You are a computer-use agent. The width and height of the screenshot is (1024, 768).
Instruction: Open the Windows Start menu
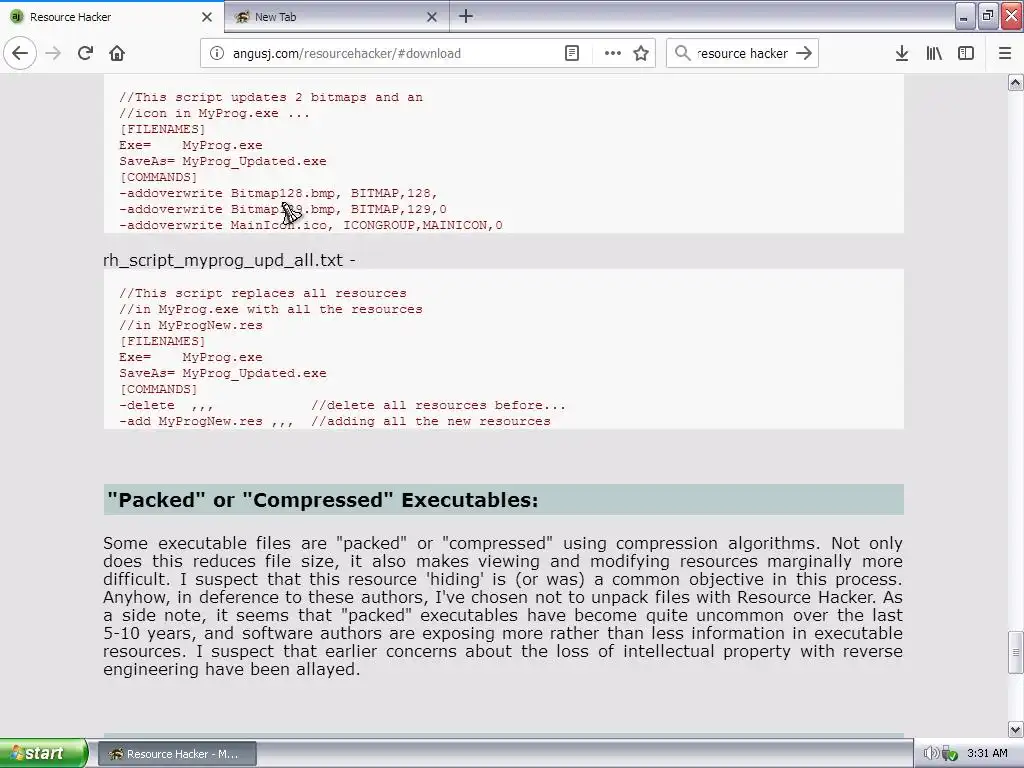point(43,753)
